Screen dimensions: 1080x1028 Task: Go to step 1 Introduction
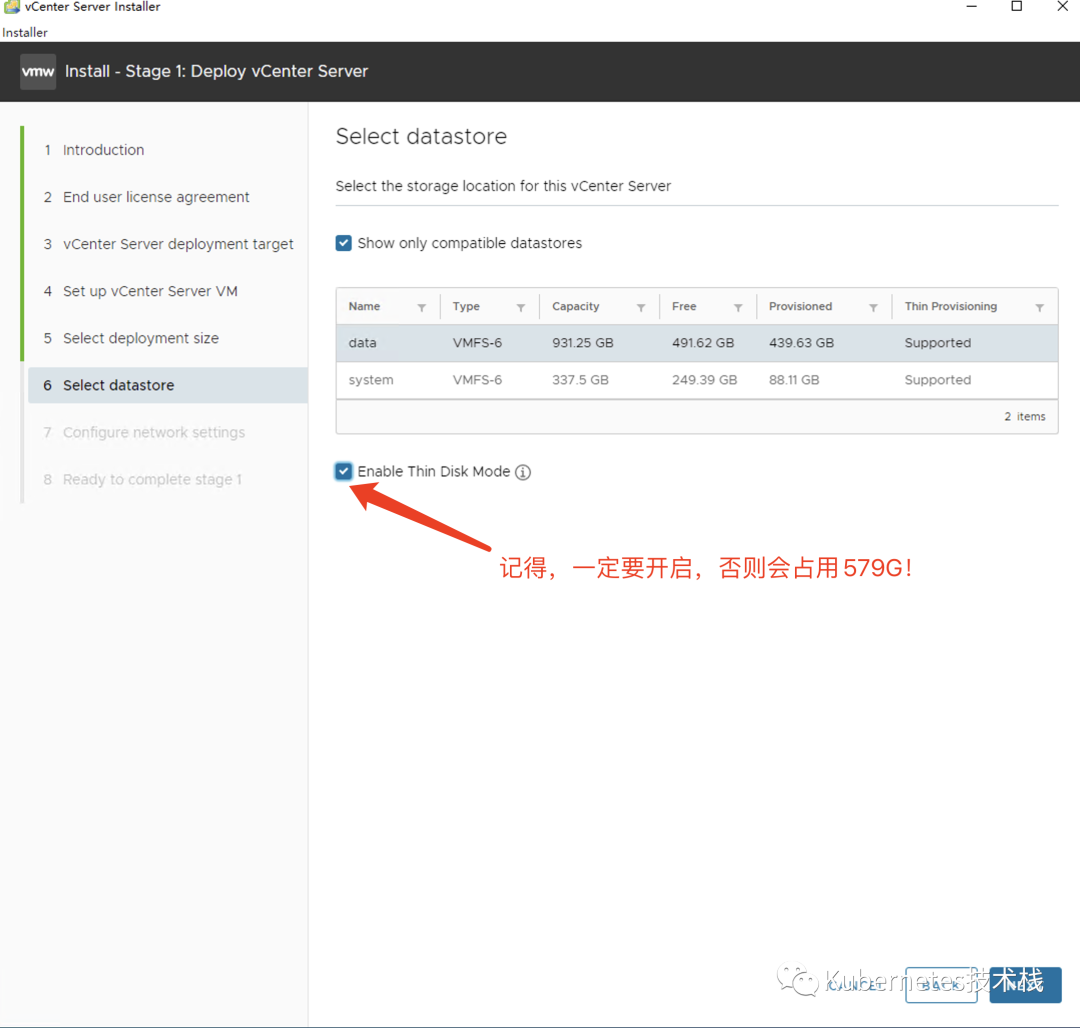[103, 150]
